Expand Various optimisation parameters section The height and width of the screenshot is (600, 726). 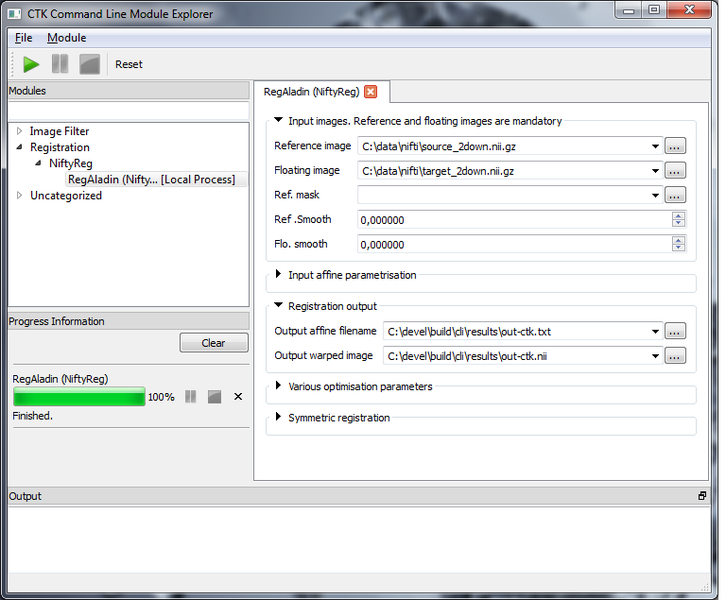pos(279,387)
